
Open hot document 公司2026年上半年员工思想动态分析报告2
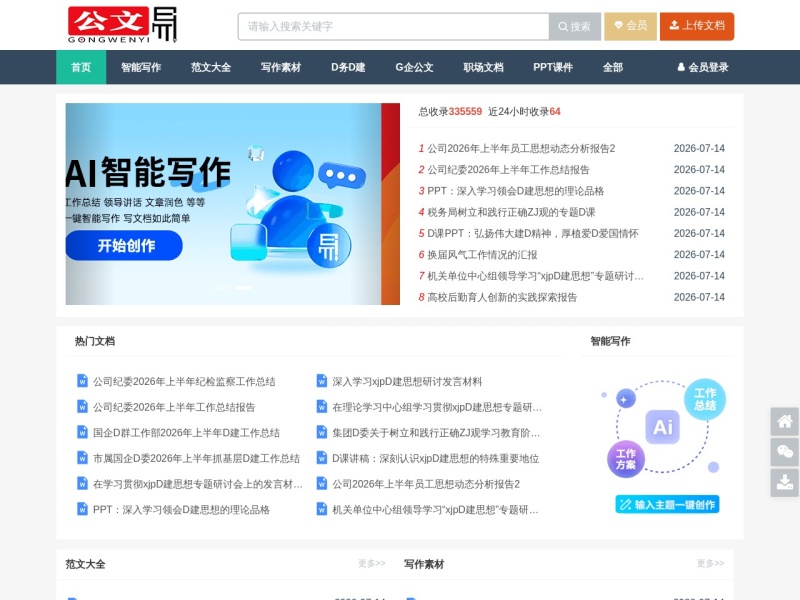(426, 484)
